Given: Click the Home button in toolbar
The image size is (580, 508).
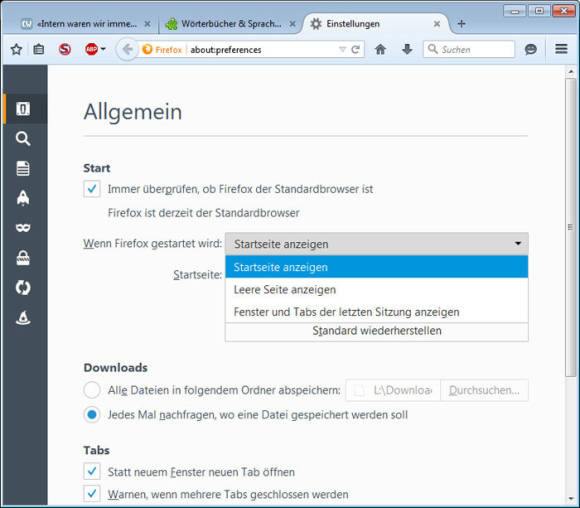Looking at the screenshot, I should pos(380,49).
